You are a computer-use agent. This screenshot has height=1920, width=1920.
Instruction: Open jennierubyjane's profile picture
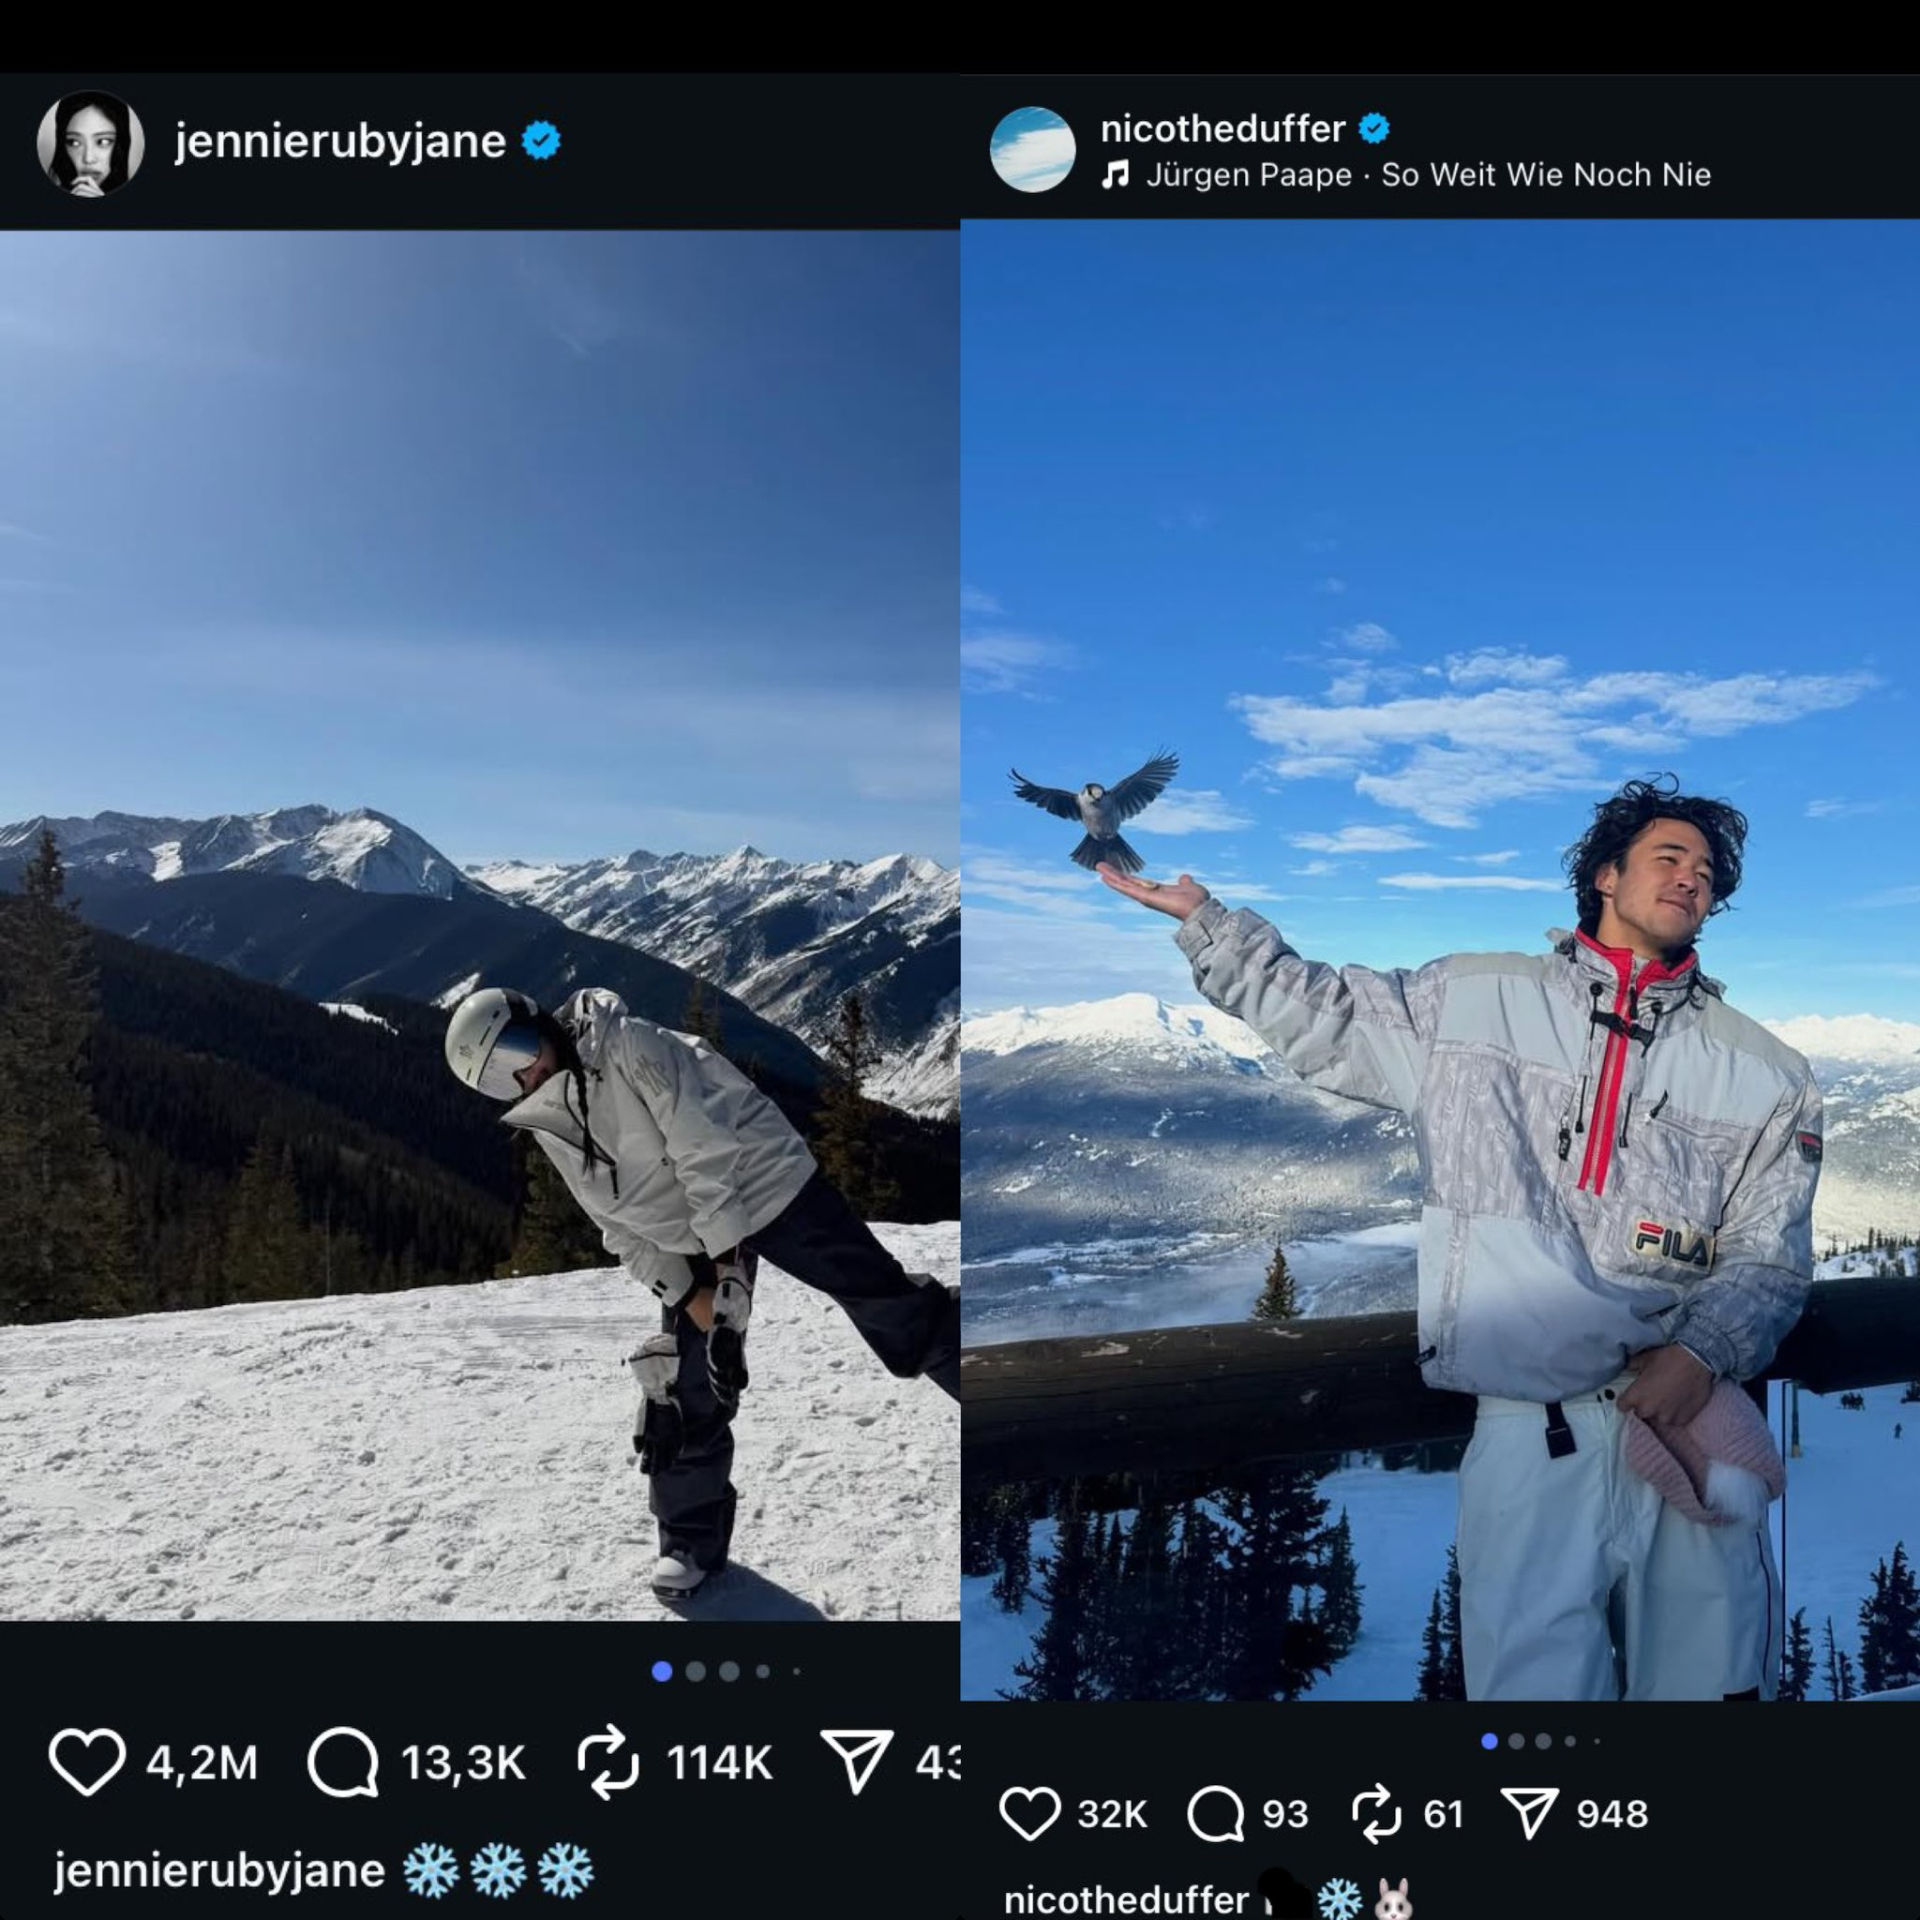pos(90,143)
